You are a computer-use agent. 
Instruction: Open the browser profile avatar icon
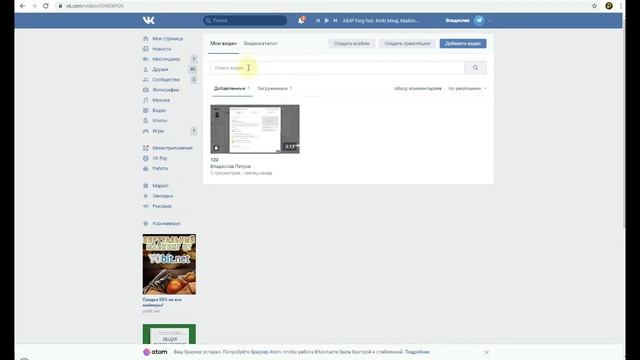click(609, 6)
